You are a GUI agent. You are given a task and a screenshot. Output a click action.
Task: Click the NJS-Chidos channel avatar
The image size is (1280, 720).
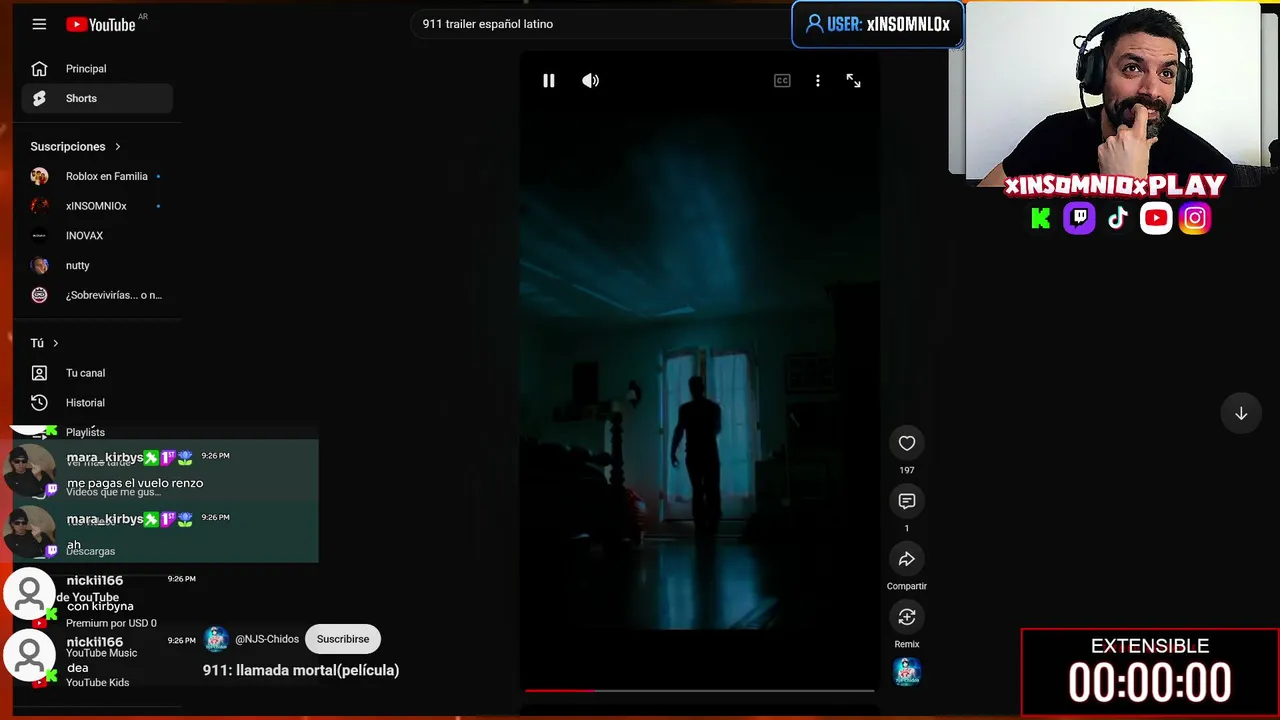coord(216,640)
